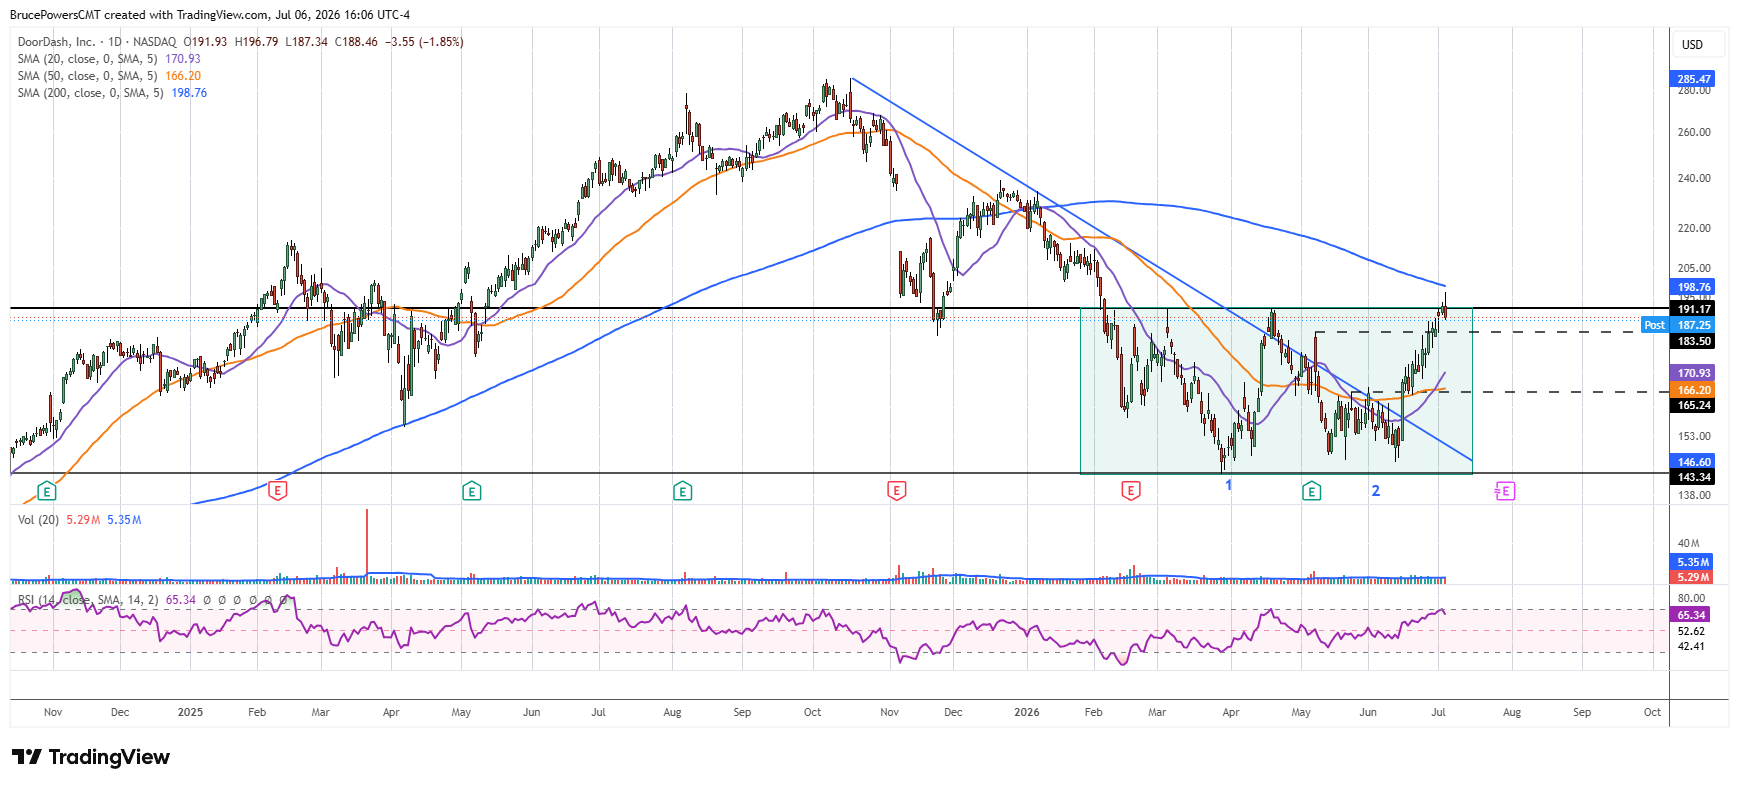Click the TradingView logo at bottom left
The width and height of the screenshot is (1739, 787).
91,757
